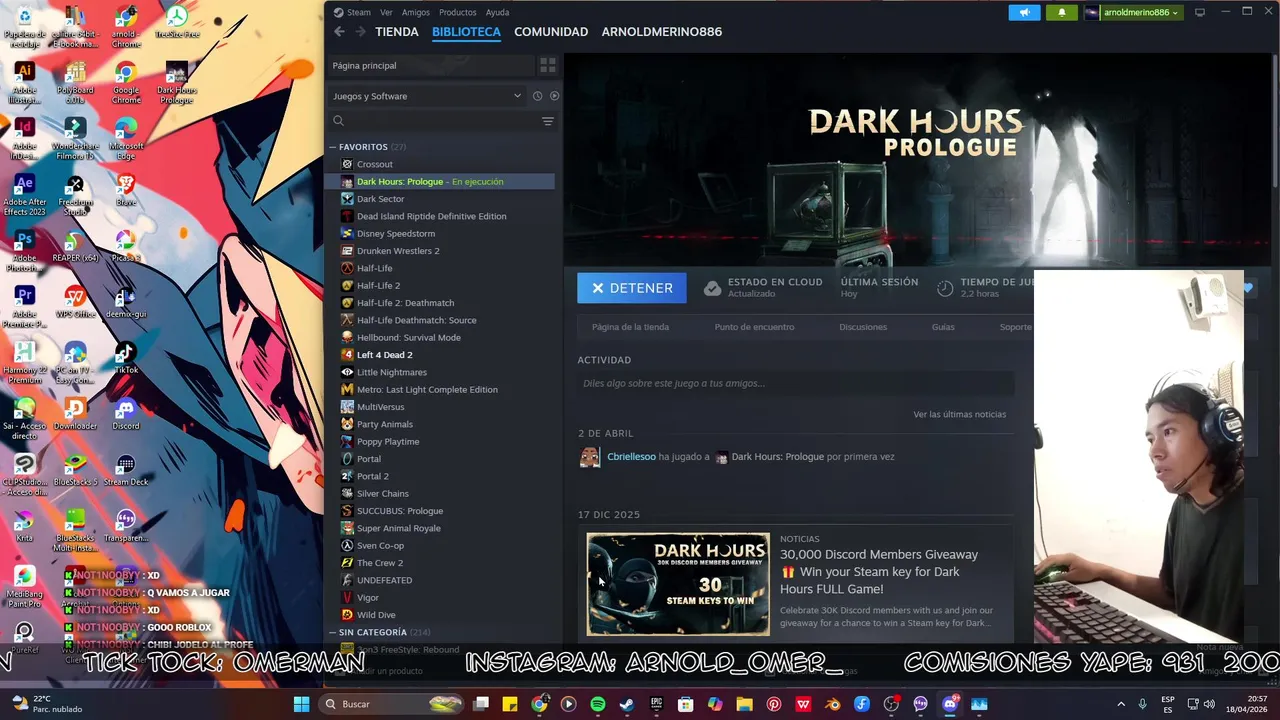Open Cbriellesoo's profile link
Viewport: 1280px width, 720px height.
pyautogui.click(x=632, y=457)
